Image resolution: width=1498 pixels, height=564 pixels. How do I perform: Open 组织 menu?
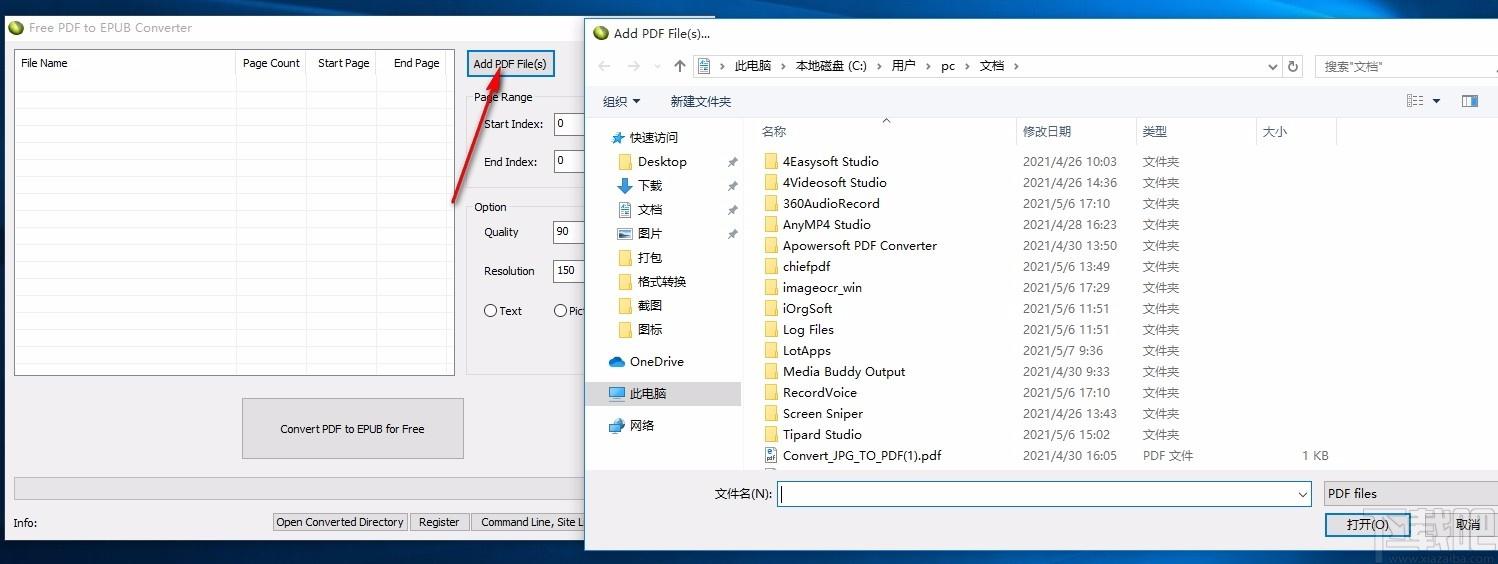click(x=621, y=101)
